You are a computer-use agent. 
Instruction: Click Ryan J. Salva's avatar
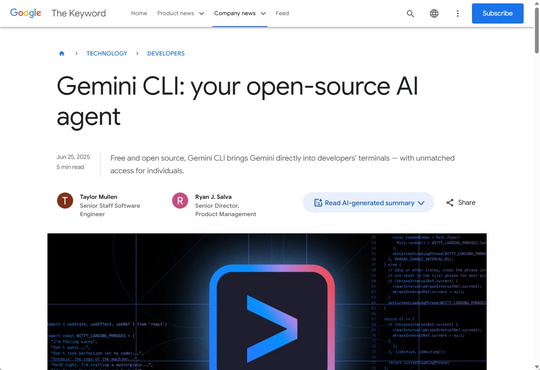tap(180, 201)
